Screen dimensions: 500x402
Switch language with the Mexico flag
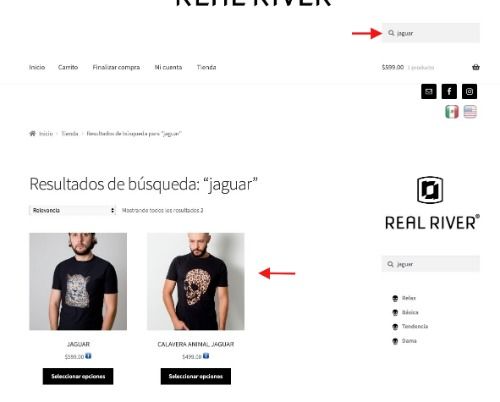452,112
